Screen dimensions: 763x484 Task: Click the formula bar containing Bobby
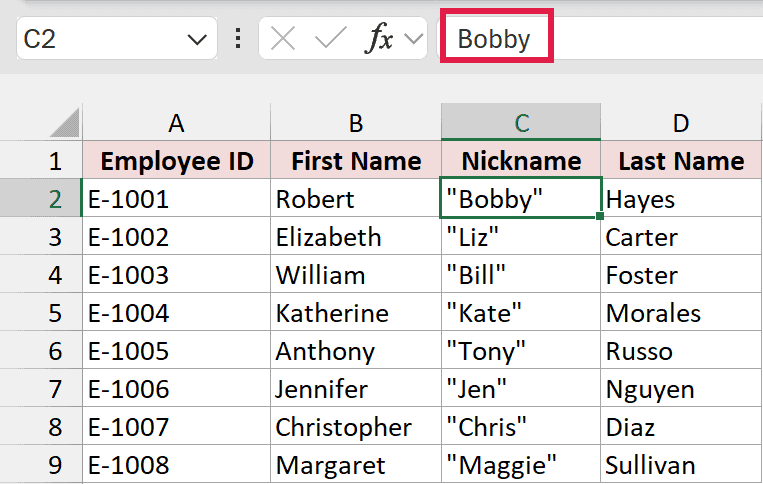(x=601, y=38)
